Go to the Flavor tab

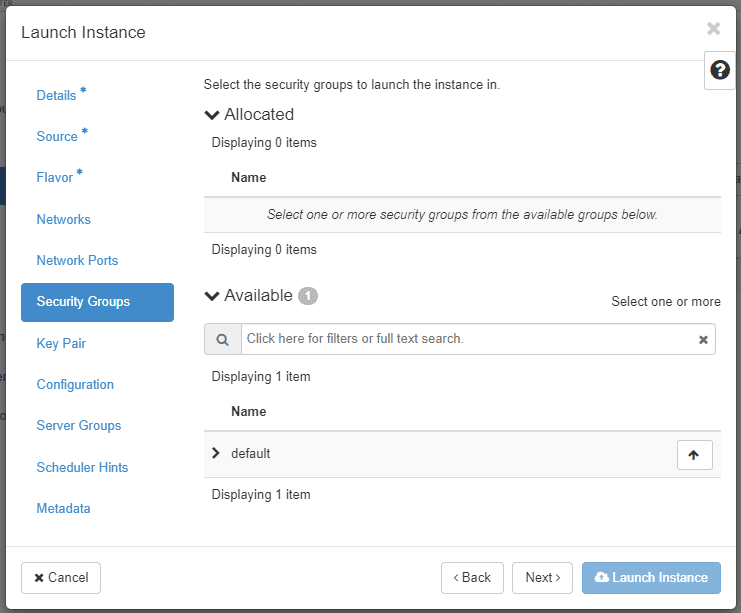pyautogui.click(x=55, y=177)
